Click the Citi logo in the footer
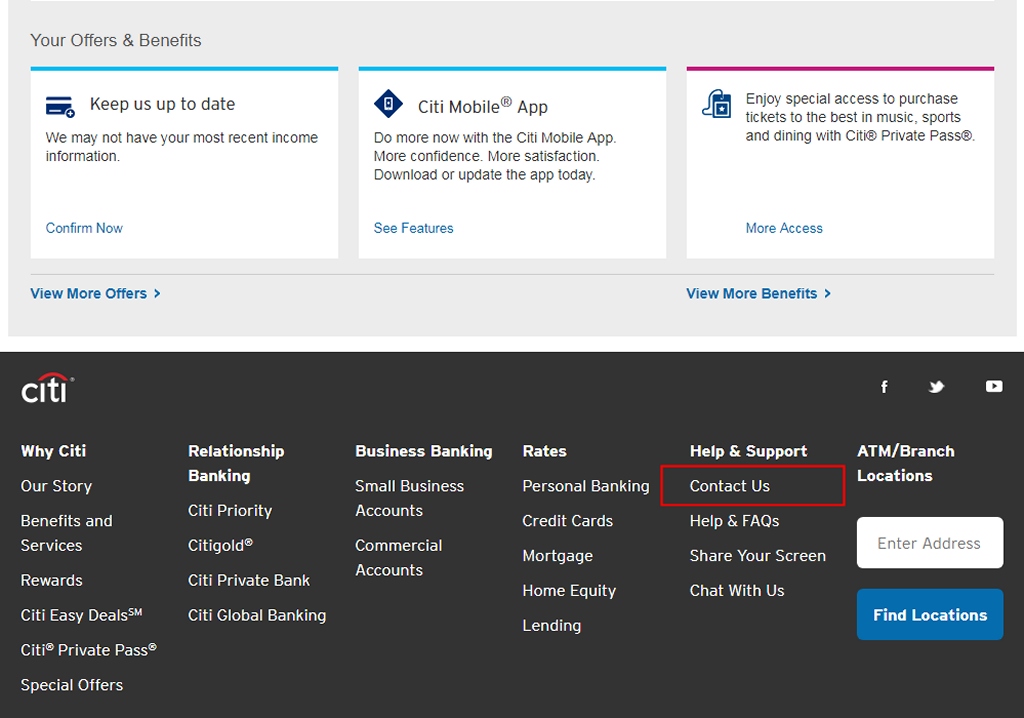This screenshot has width=1024, height=718. click(47, 388)
